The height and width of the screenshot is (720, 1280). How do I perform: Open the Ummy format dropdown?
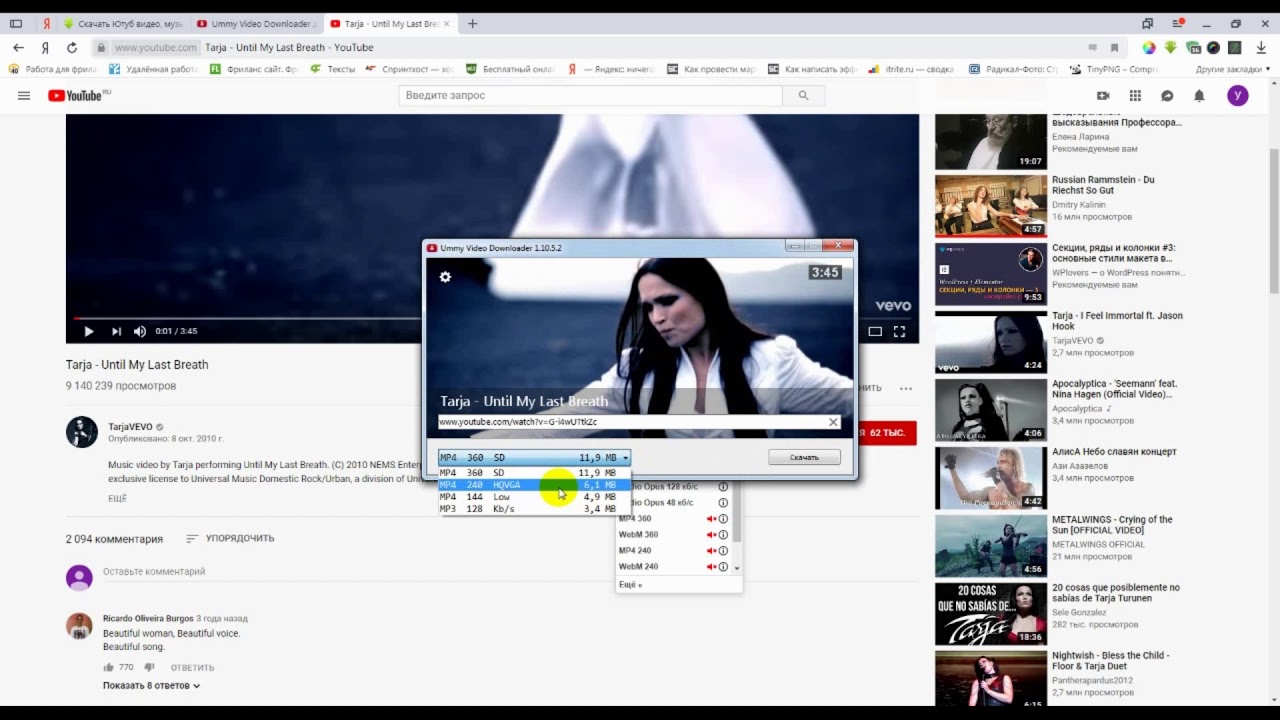tap(534, 458)
